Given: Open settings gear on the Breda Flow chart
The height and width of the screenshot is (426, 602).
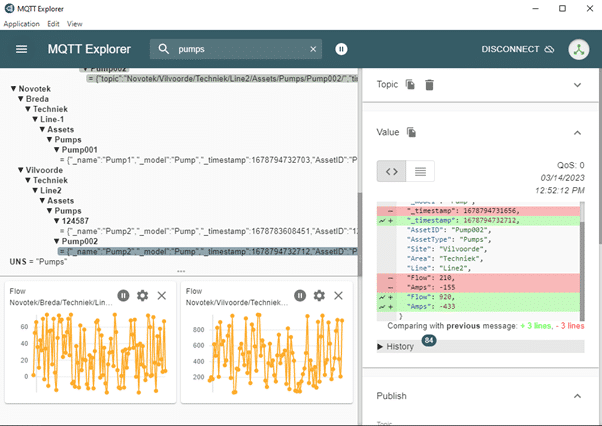Looking at the screenshot, I should click(x=143, y=295).
